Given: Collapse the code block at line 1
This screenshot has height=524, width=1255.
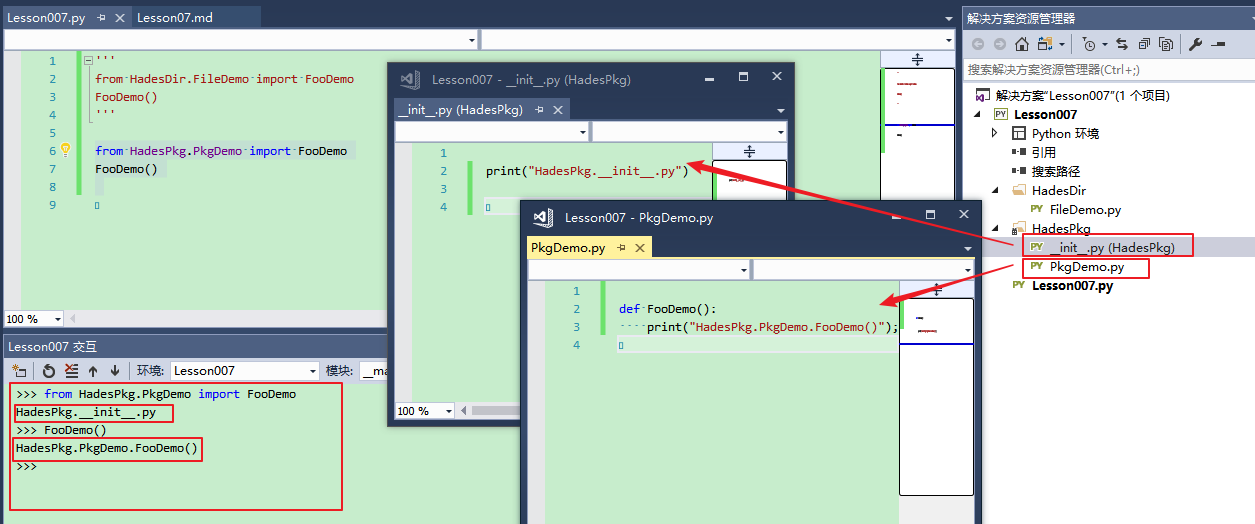Looking at the screenshot, I should [88, 61].
